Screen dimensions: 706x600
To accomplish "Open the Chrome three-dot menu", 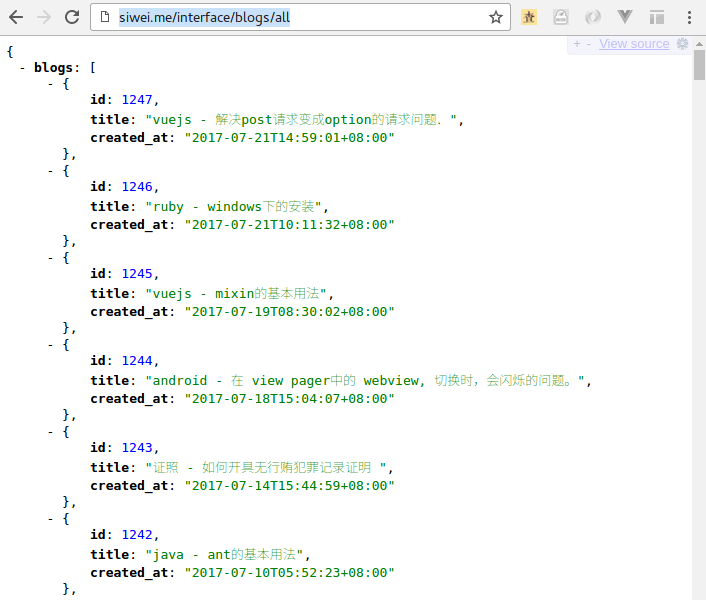I will (x=689, y=17).
